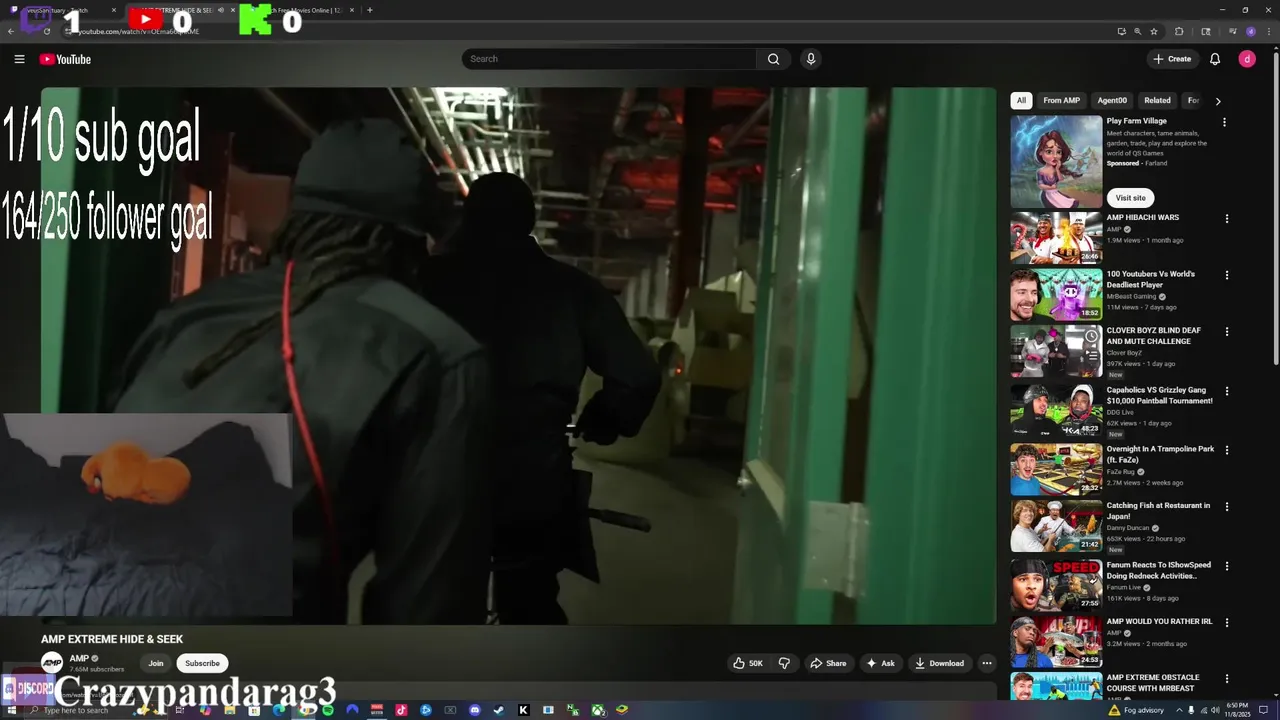
Task: Open the browser extensions puzzle icon
Action: point(1179,31)
